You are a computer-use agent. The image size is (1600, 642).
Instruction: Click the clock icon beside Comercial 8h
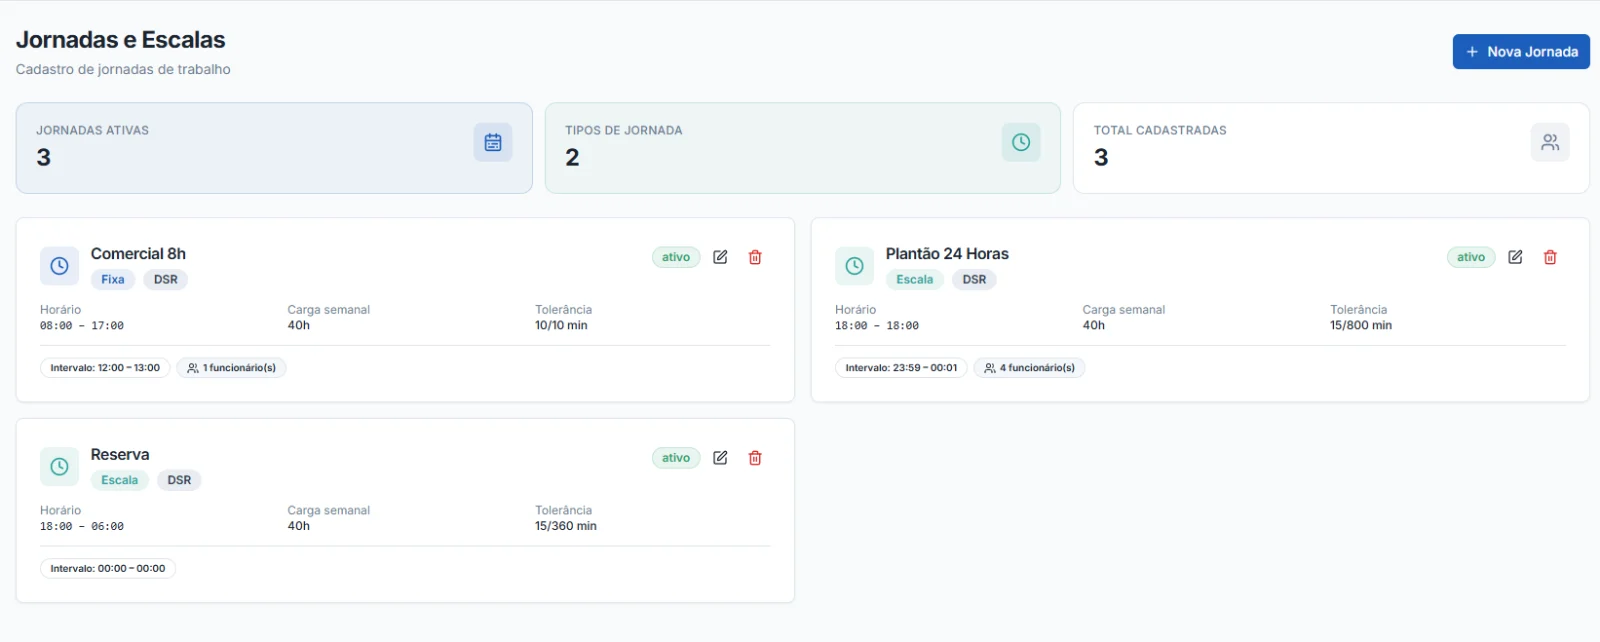tap(59, 266)
